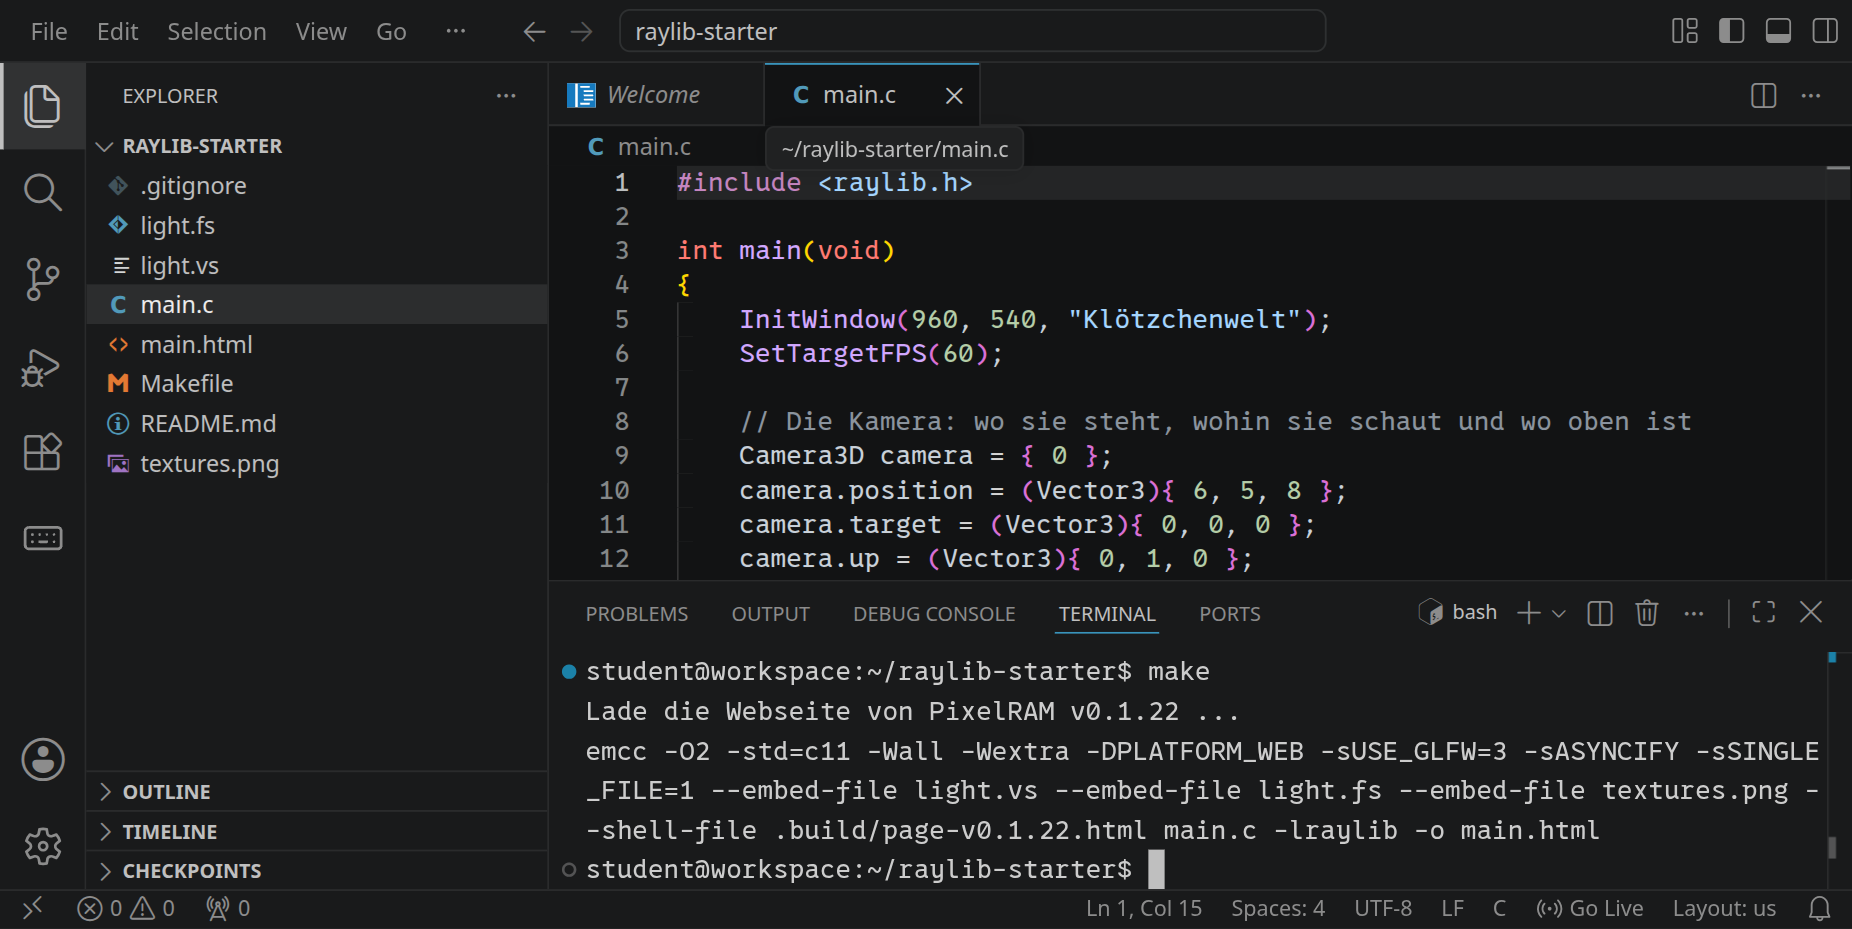Viewport: 1852px width, 929px height.
Task: Open textures.png in the explorer
Action: coord(316,464)
